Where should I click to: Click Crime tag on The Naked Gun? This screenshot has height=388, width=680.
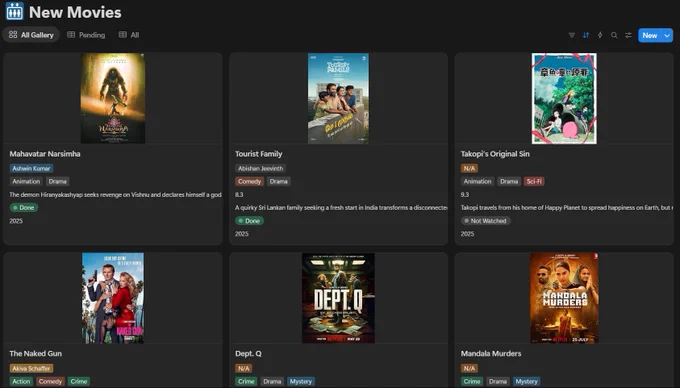78,381
